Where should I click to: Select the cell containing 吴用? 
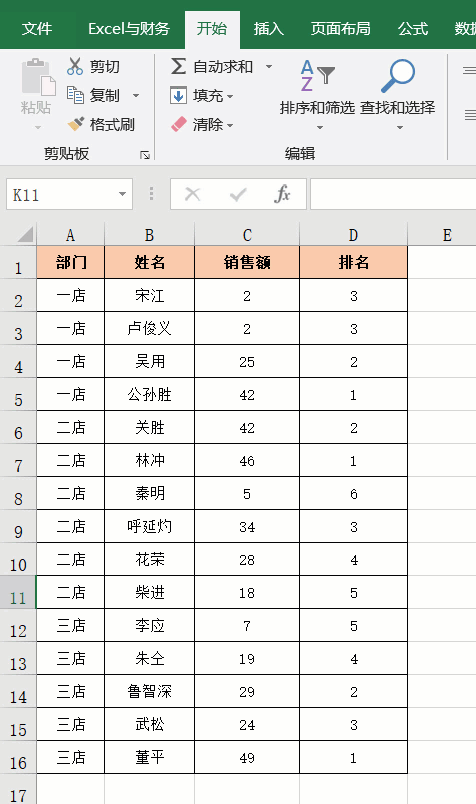point(149,361)
